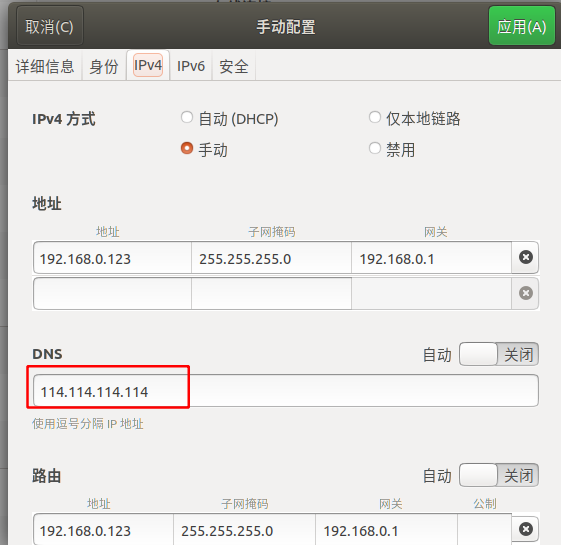The width and height of the screenshot is (561, 545).
Task: Edit the subnet mask 255.255.255.0 in 地址 section
Action: (272, 258)
